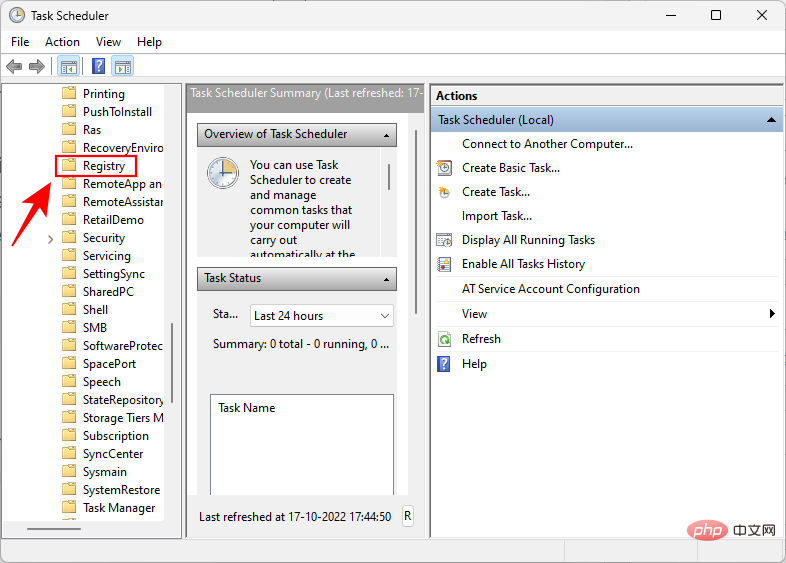Click the Refresh action label

coord(481,339)
